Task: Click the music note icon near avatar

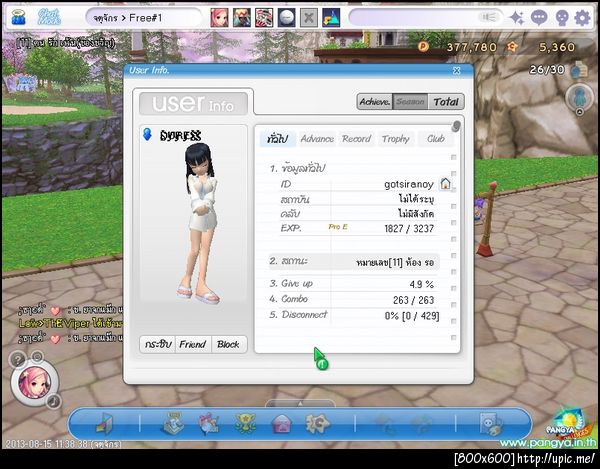Action: [54, 401]
